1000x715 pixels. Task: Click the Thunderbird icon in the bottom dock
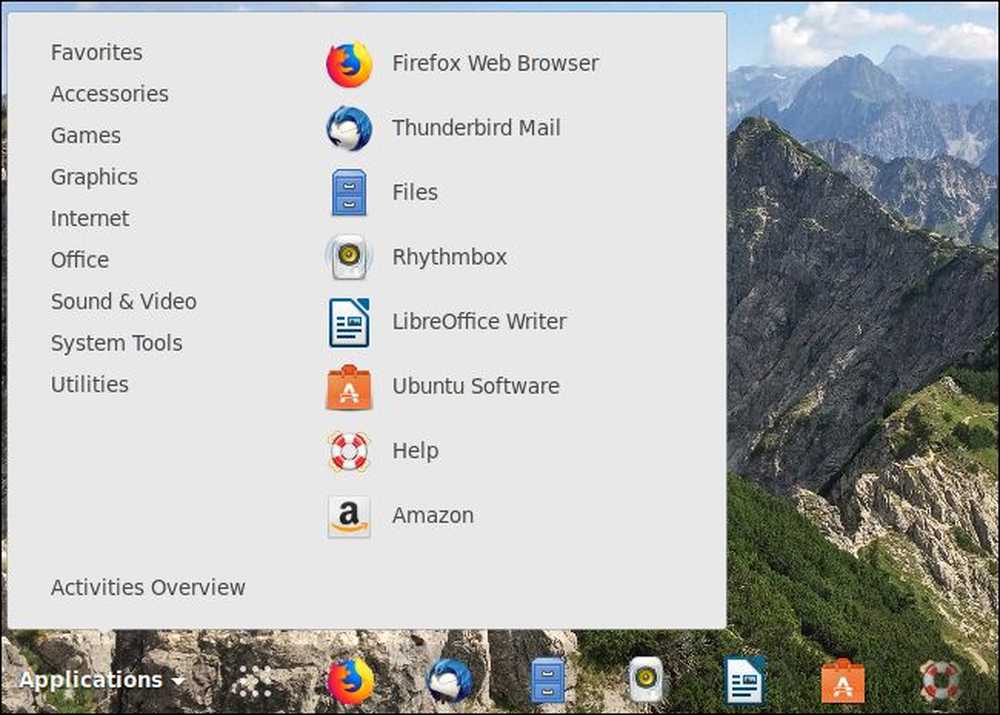pyautogui.click(x=450, y=681)
